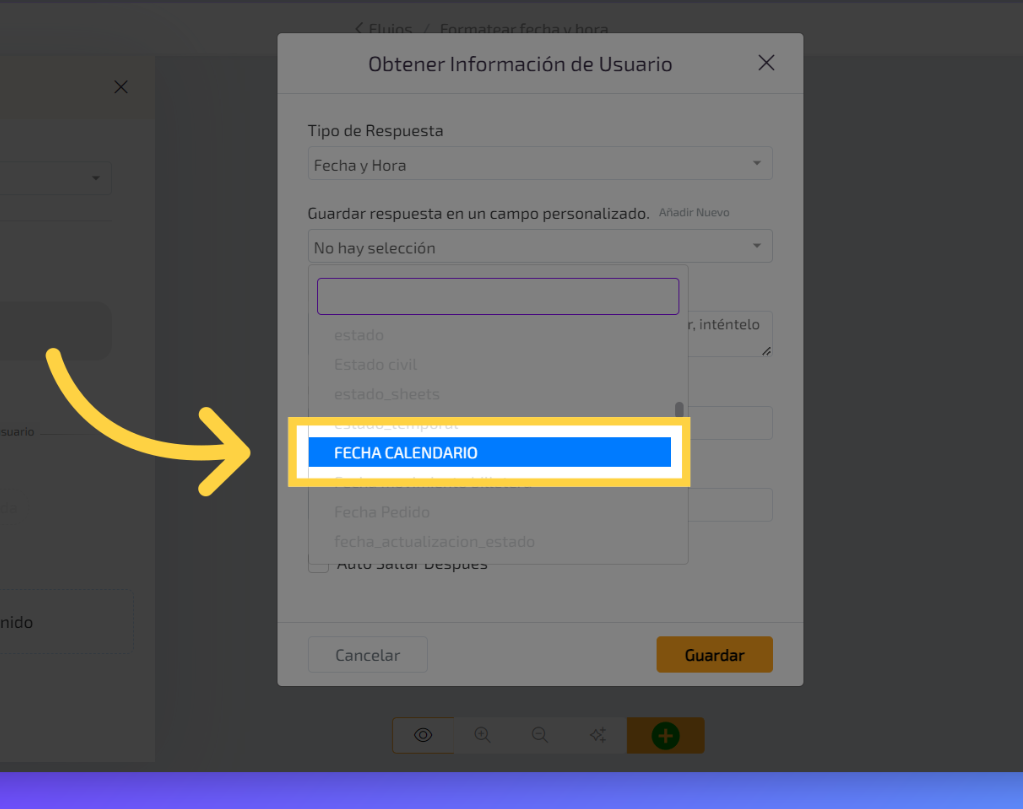1023x809 pixels.
Task: Click the green plus add icon
Action: (x=665, y=736)
